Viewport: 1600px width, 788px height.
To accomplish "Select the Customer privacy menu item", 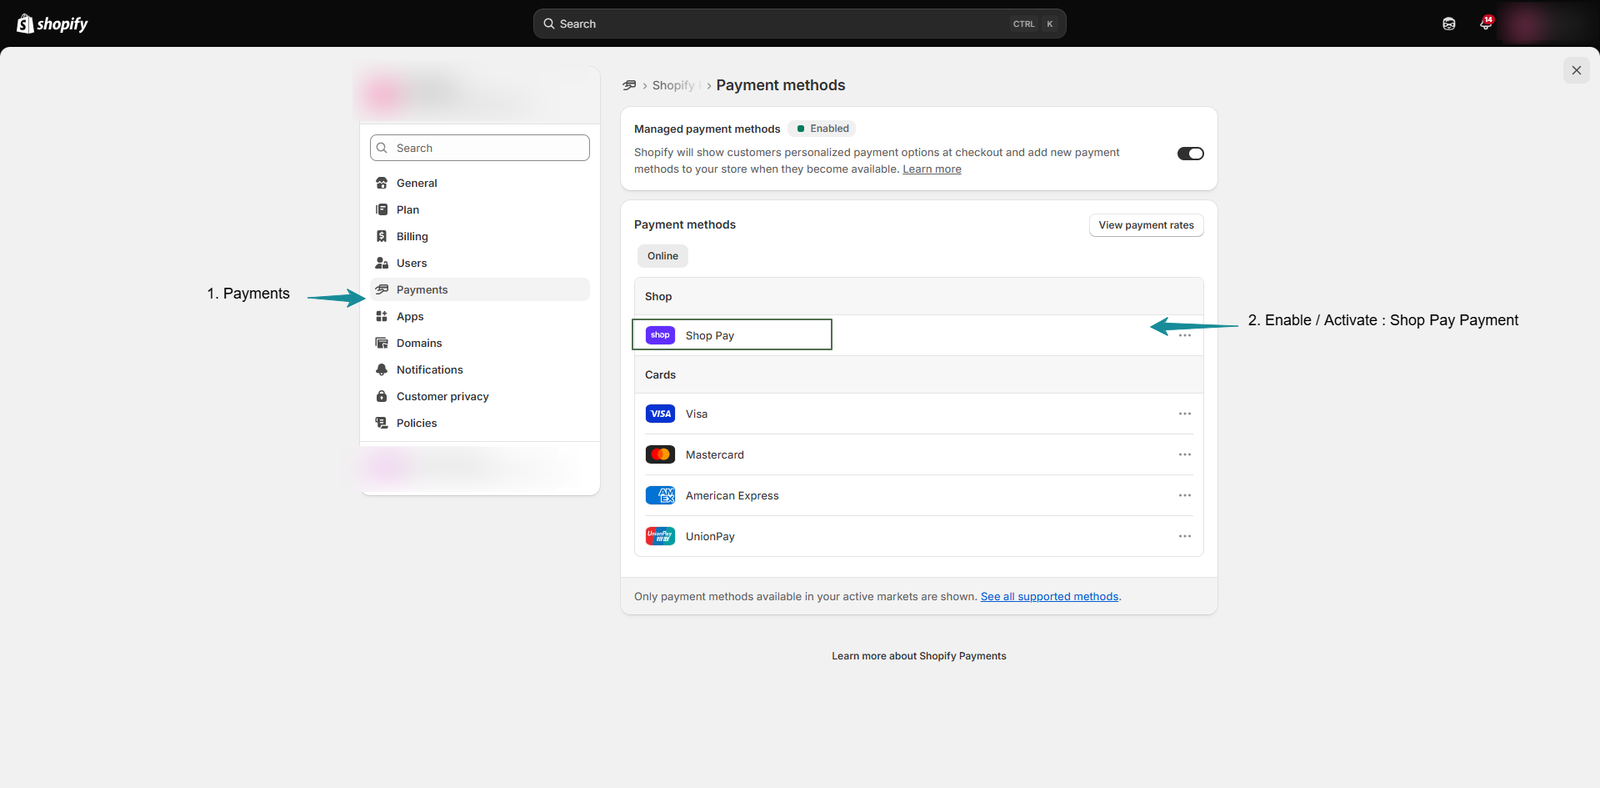I will click(x=480, y=396).
